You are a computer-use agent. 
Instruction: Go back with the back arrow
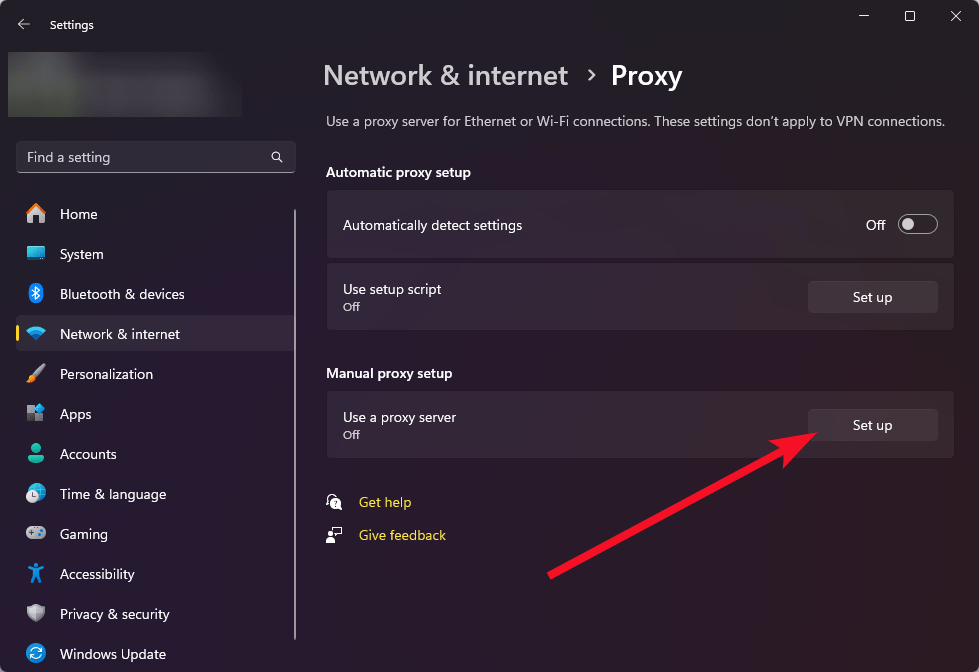tap(24, 24)
